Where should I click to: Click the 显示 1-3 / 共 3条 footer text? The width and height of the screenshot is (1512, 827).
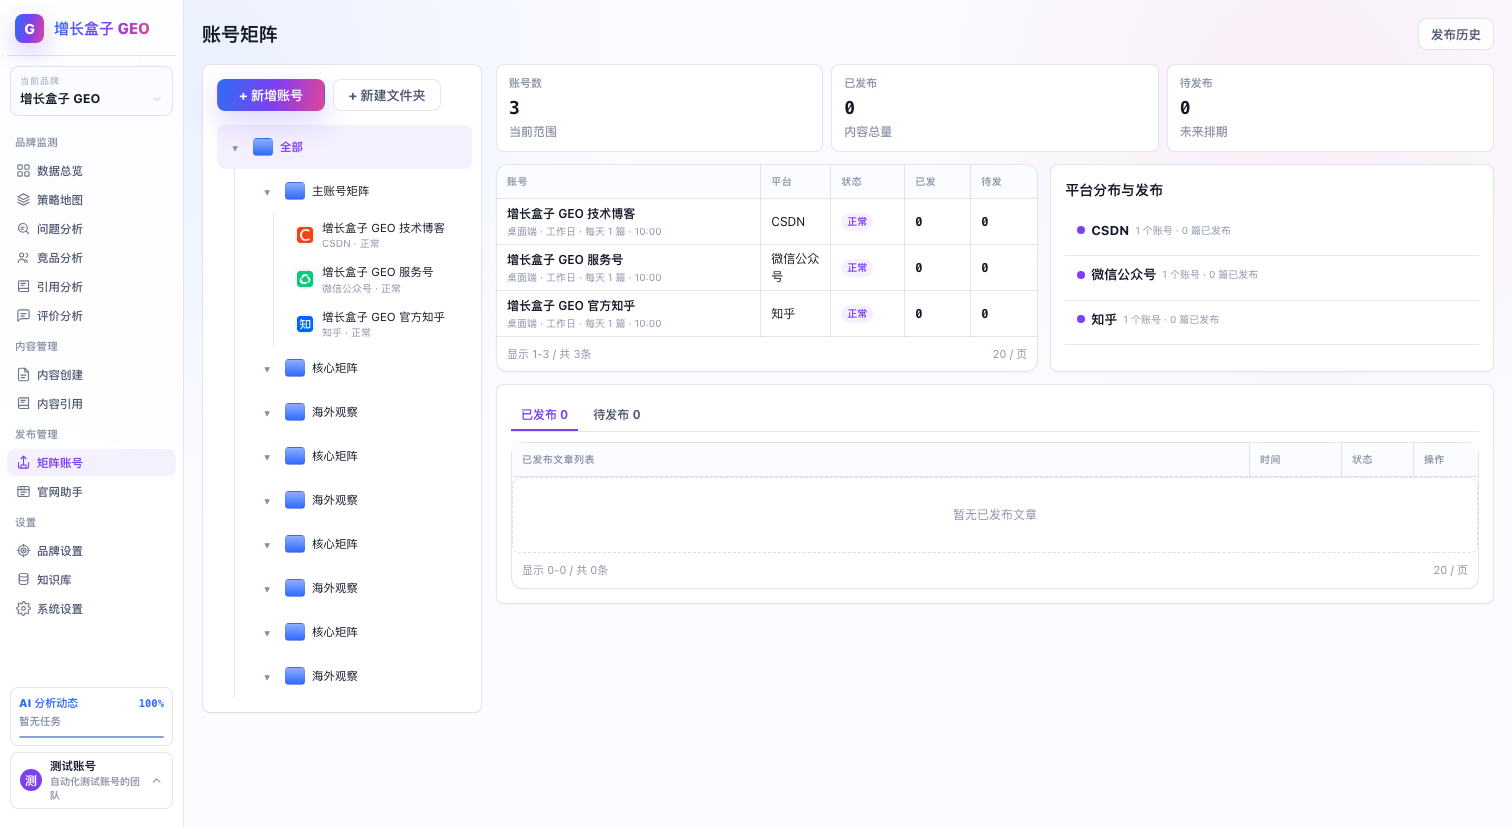549,354
